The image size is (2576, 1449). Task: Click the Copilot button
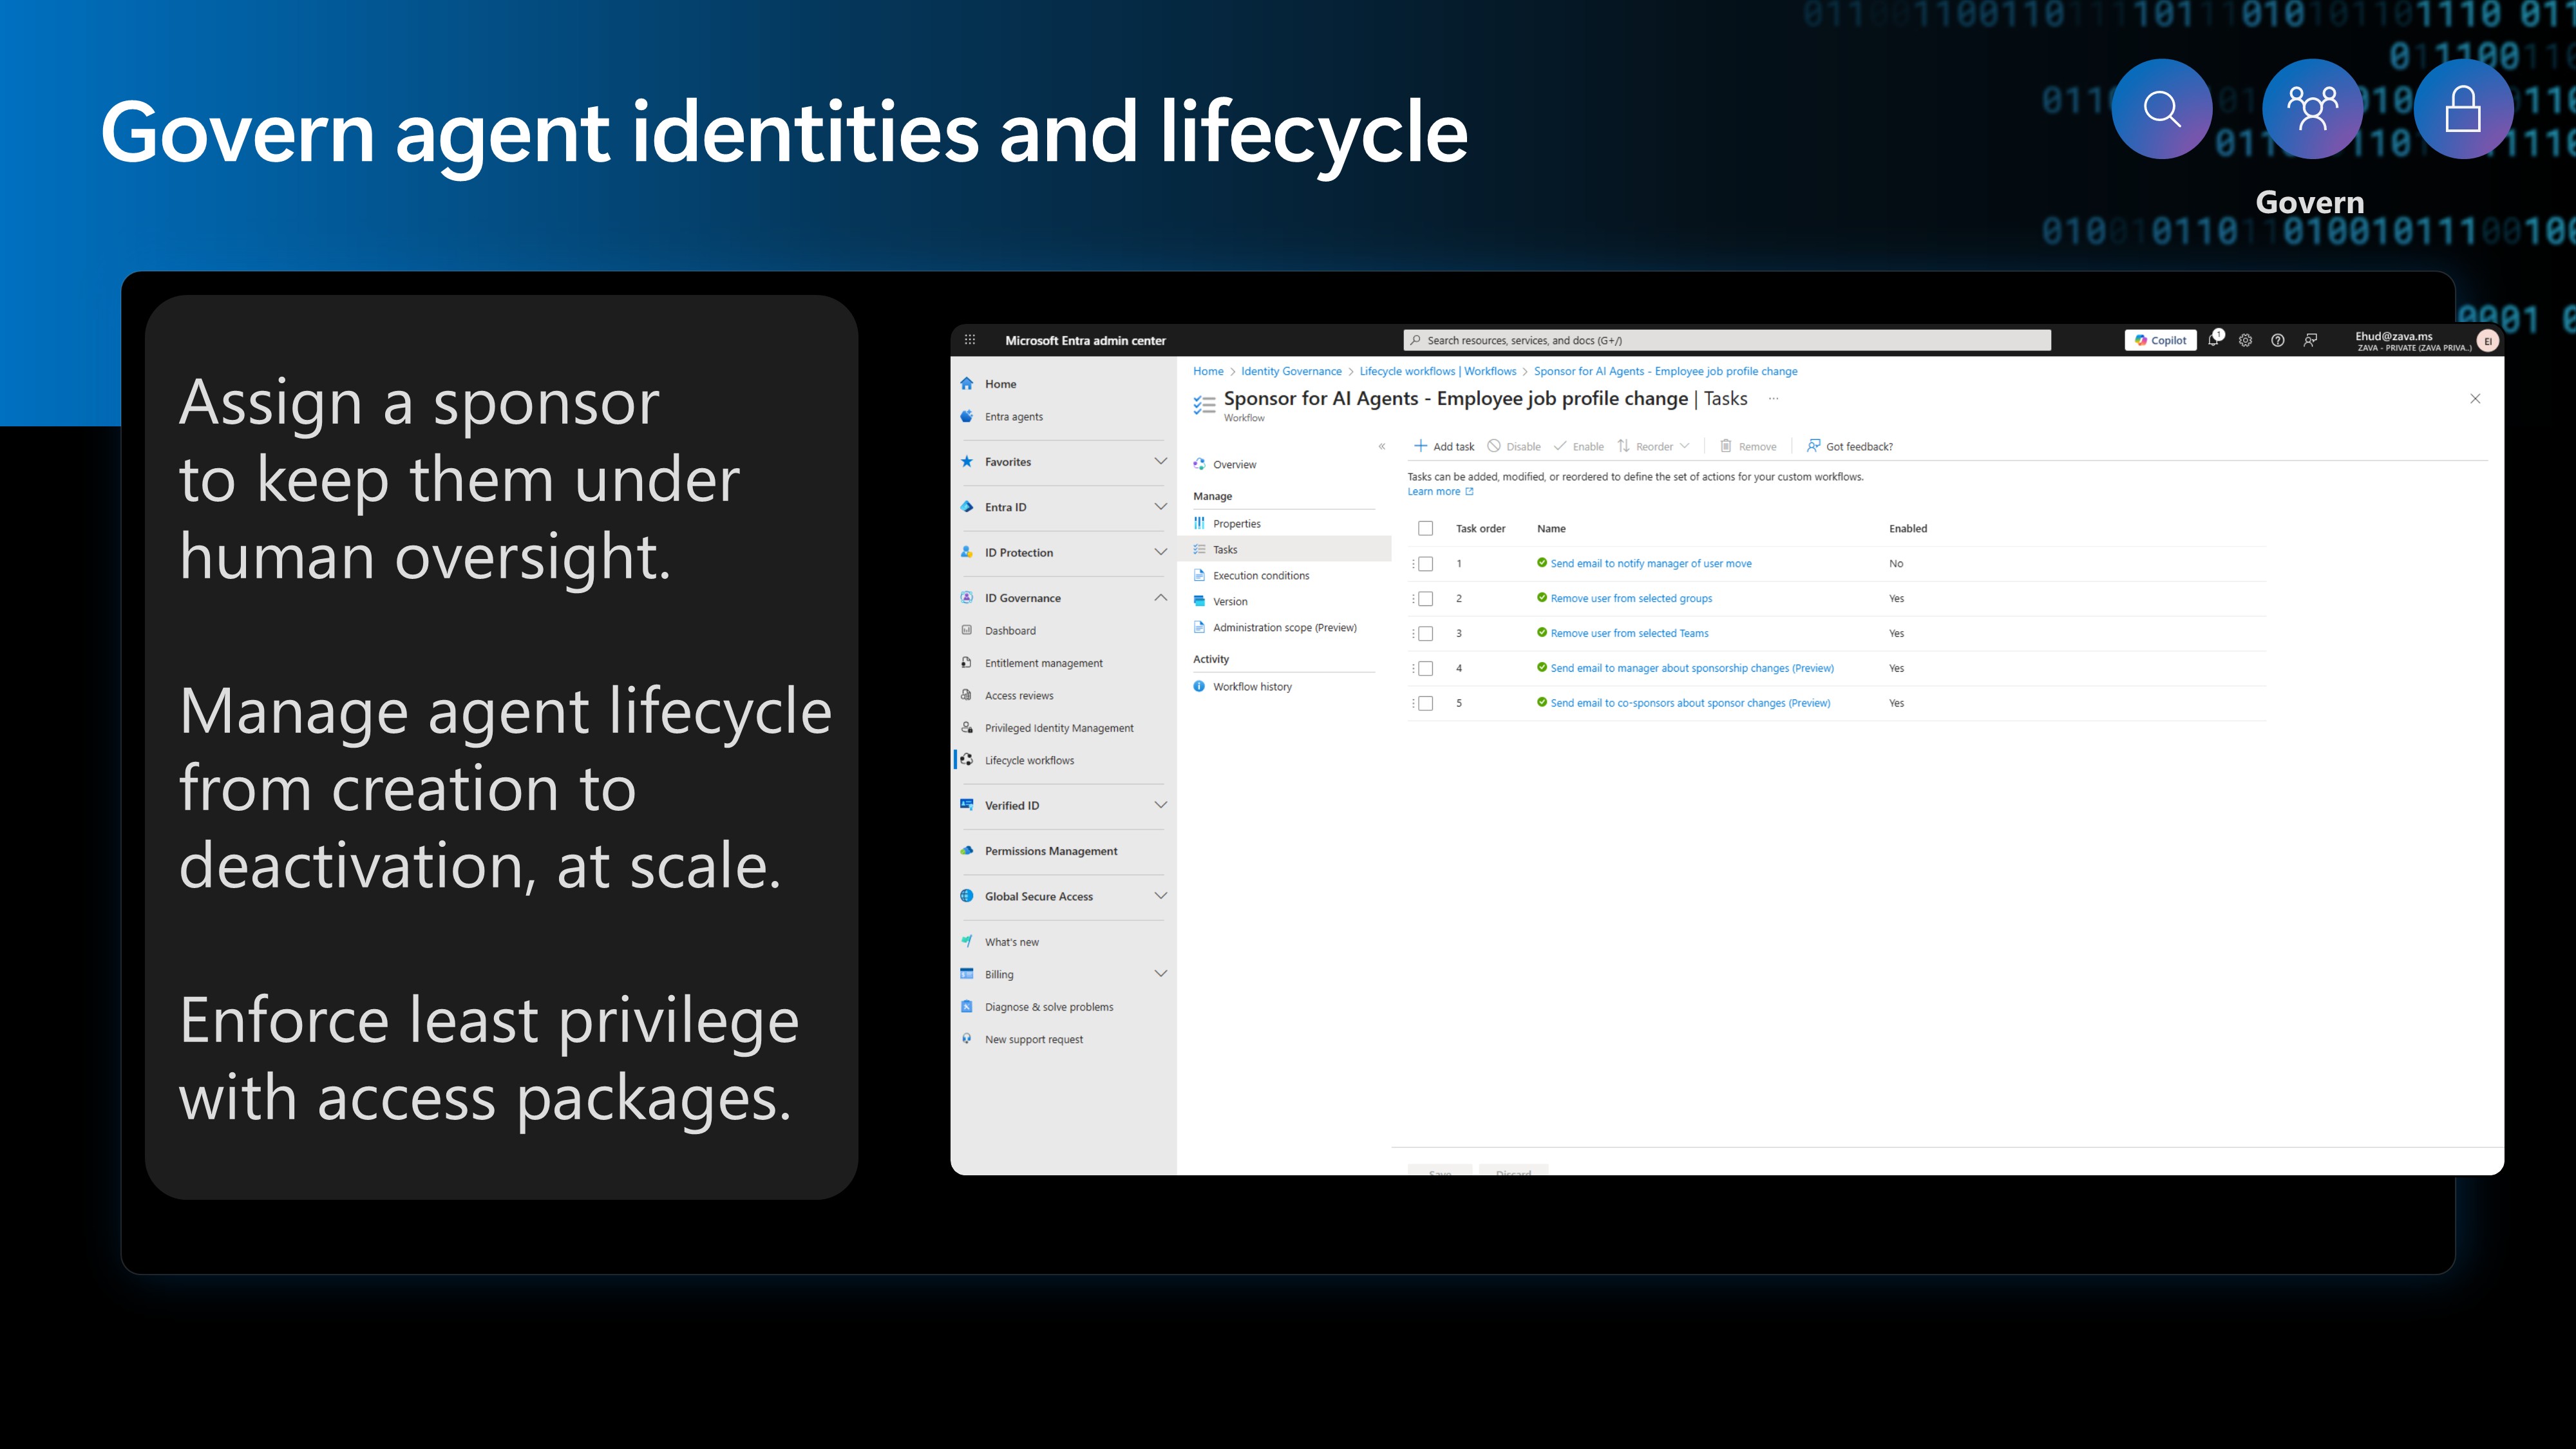point(2160,340)
